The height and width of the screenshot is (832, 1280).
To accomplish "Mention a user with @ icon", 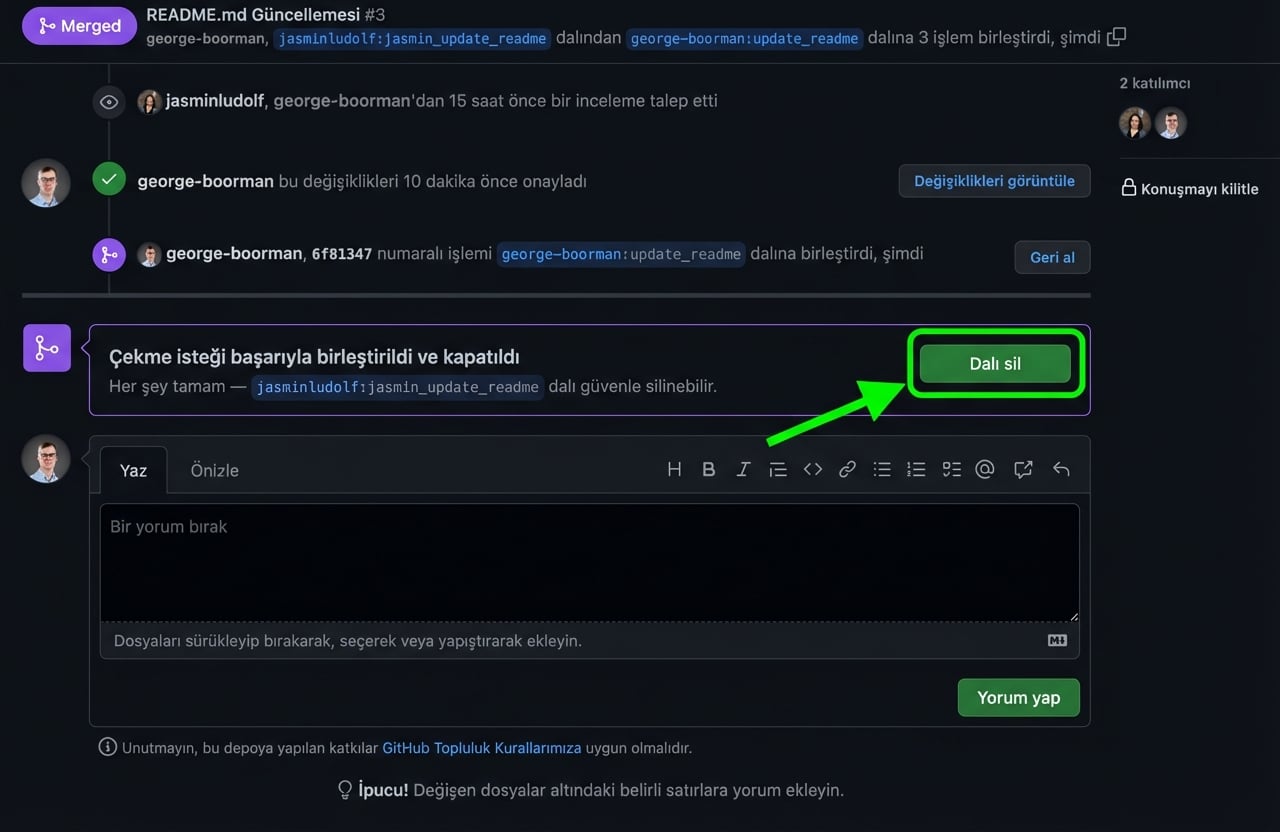I will [x=985, y=469].
